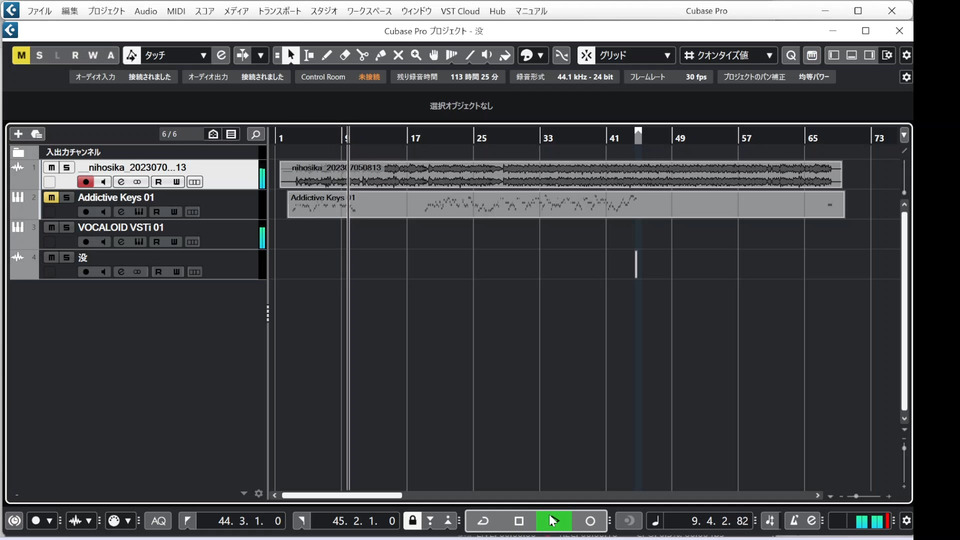This screenshot has height=540, width=960.
Task: Open the audio record mode dropdown
Action: 81,521
